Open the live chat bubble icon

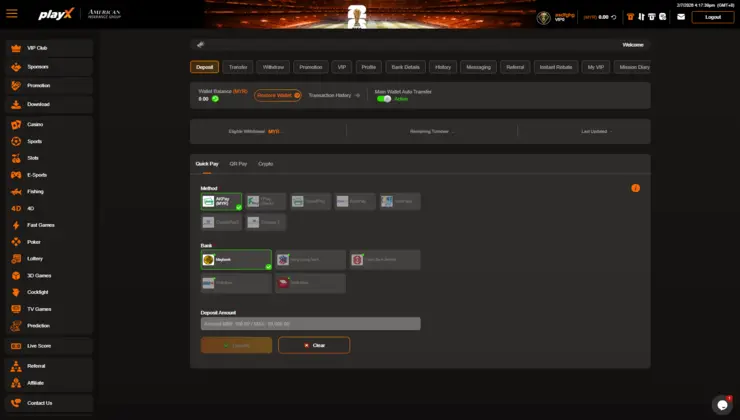722,404
